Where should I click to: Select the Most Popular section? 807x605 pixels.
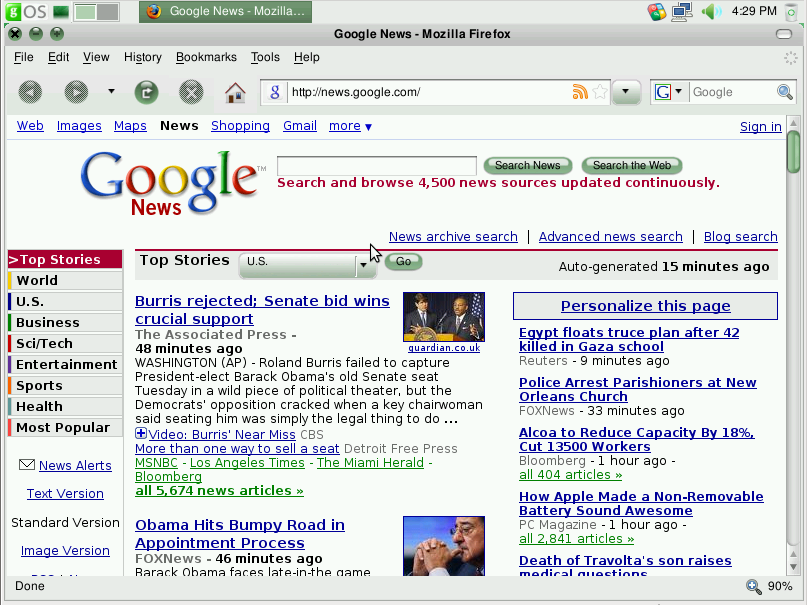click(65, 428)
